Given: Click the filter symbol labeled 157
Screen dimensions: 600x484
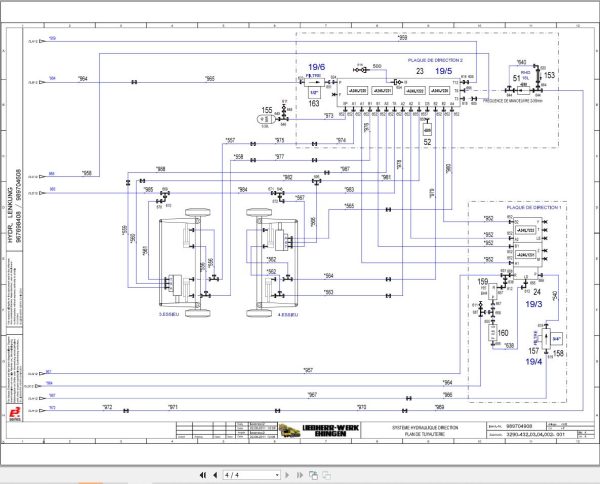Looking at the screenshot, I should tap(546, 338).
